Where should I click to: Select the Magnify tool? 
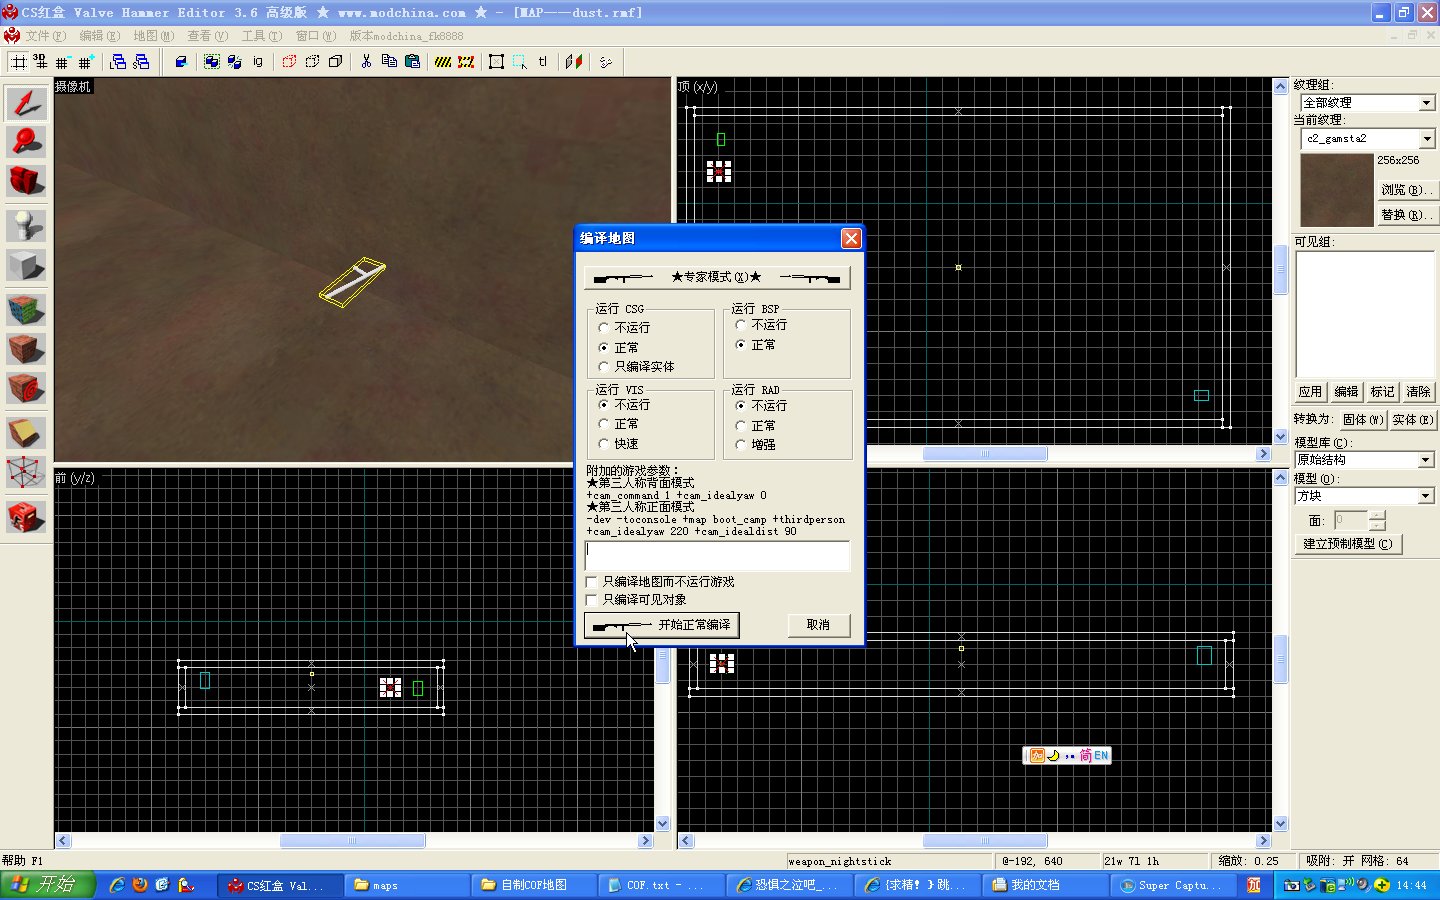(x=26, y=142)
